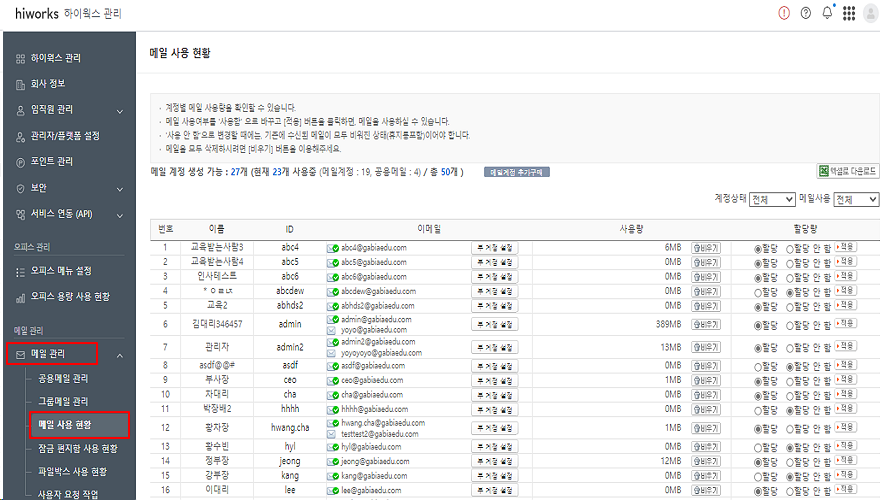Select 할당 안 함 radio for abc4
This screenshot has width=880, height=500.
(x=791, y=247)
